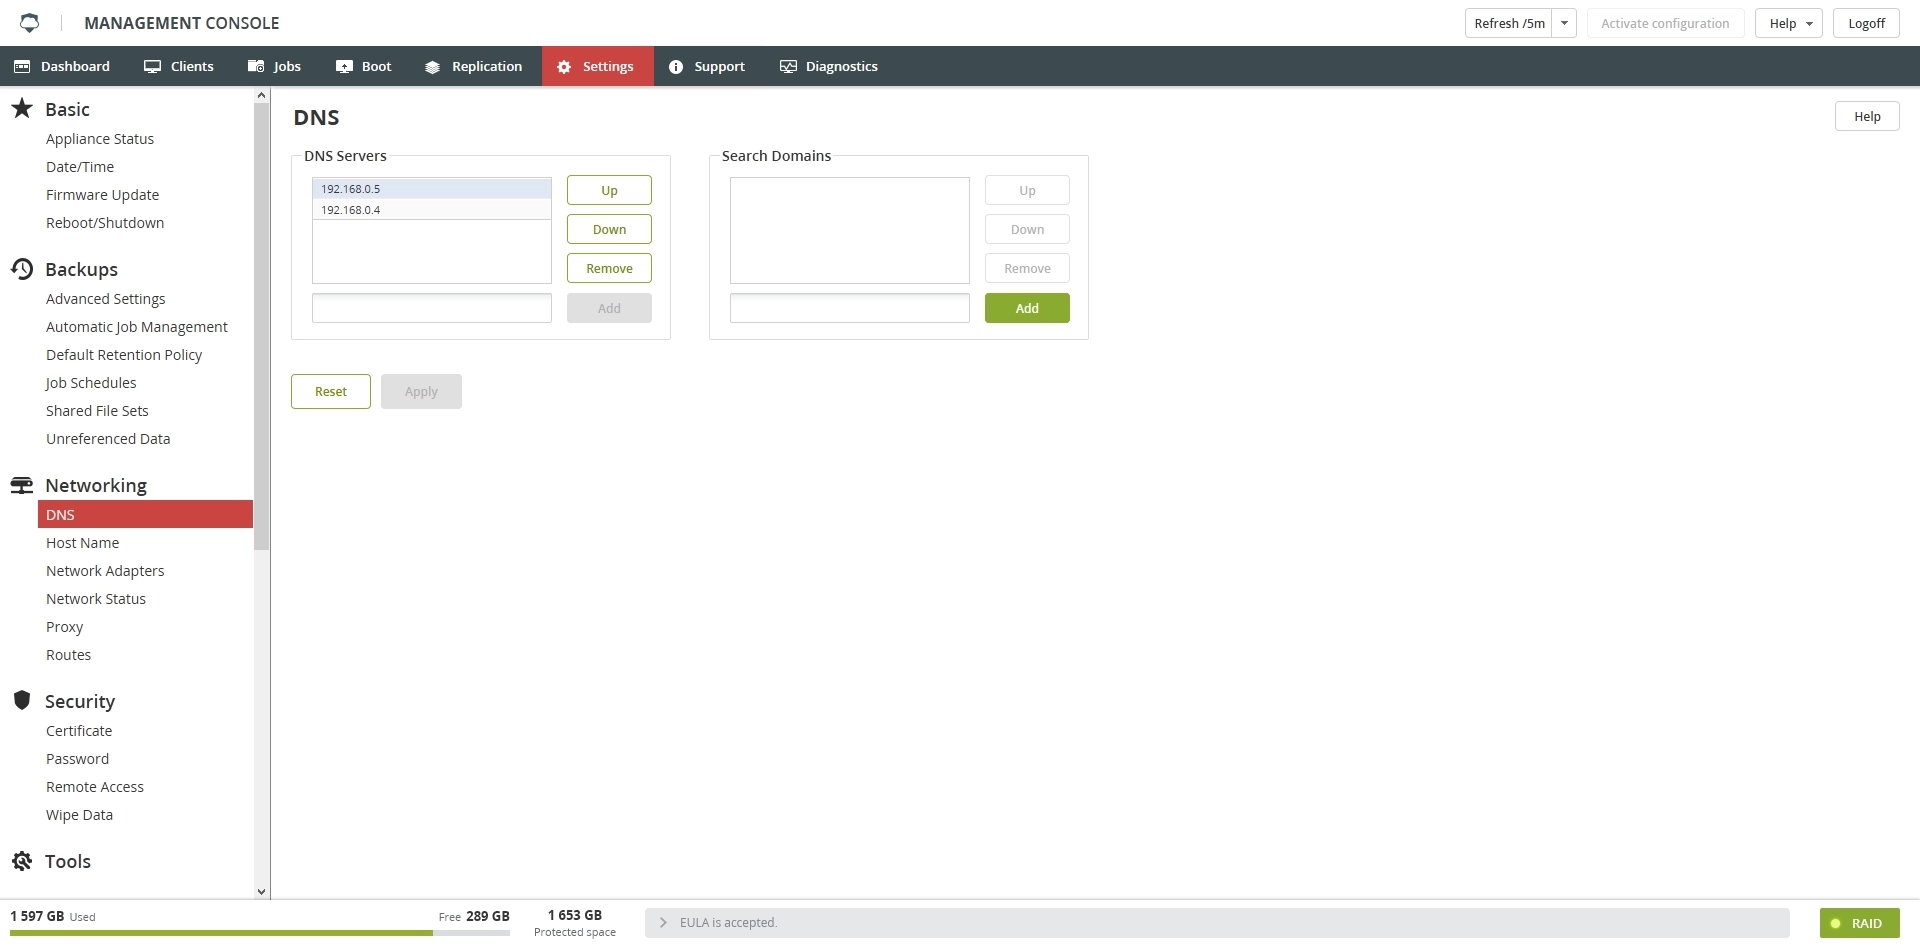Click the Support info icon
The image size is (1920, 946).
(x=676, y=67)
